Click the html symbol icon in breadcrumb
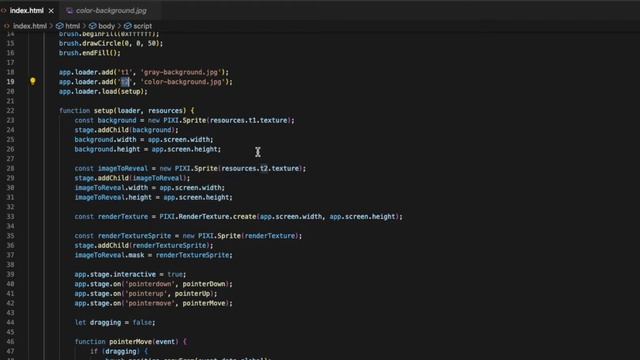Image resolution: width=640 pixels, height=360 pixels. pos(60,26)
